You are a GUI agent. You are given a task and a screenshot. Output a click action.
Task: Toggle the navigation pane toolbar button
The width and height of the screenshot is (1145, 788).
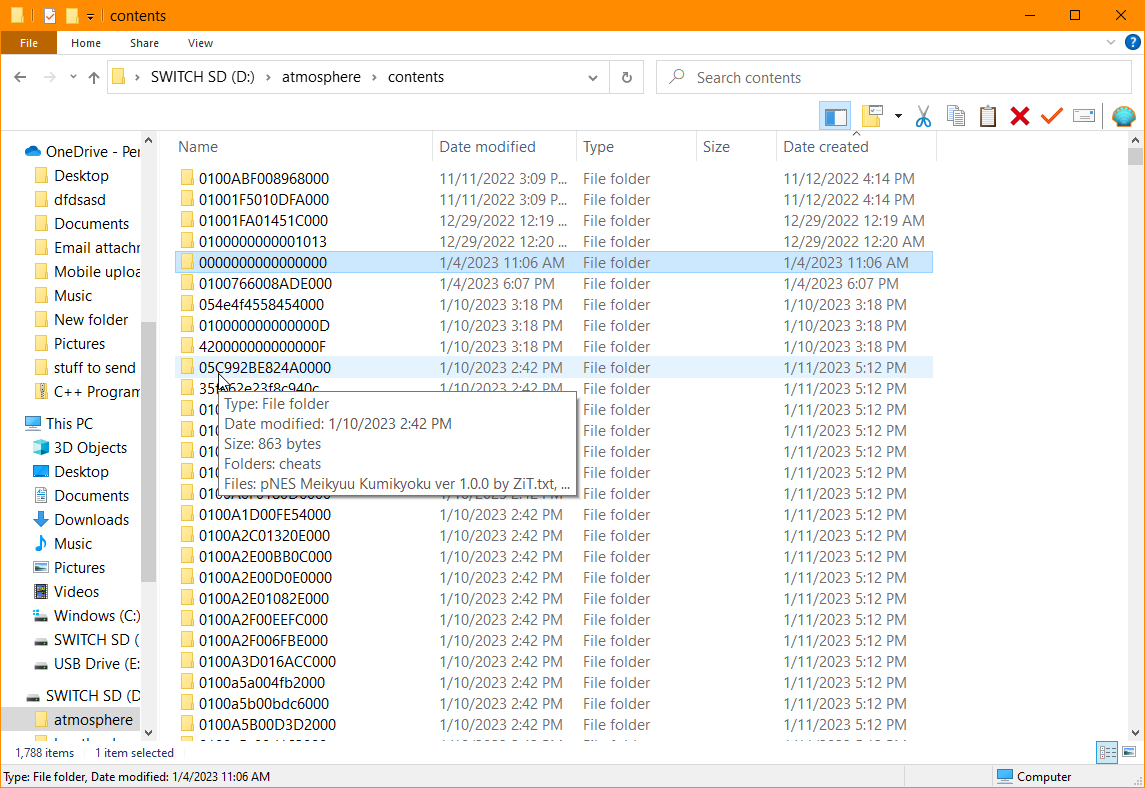[x=835, y=116]
